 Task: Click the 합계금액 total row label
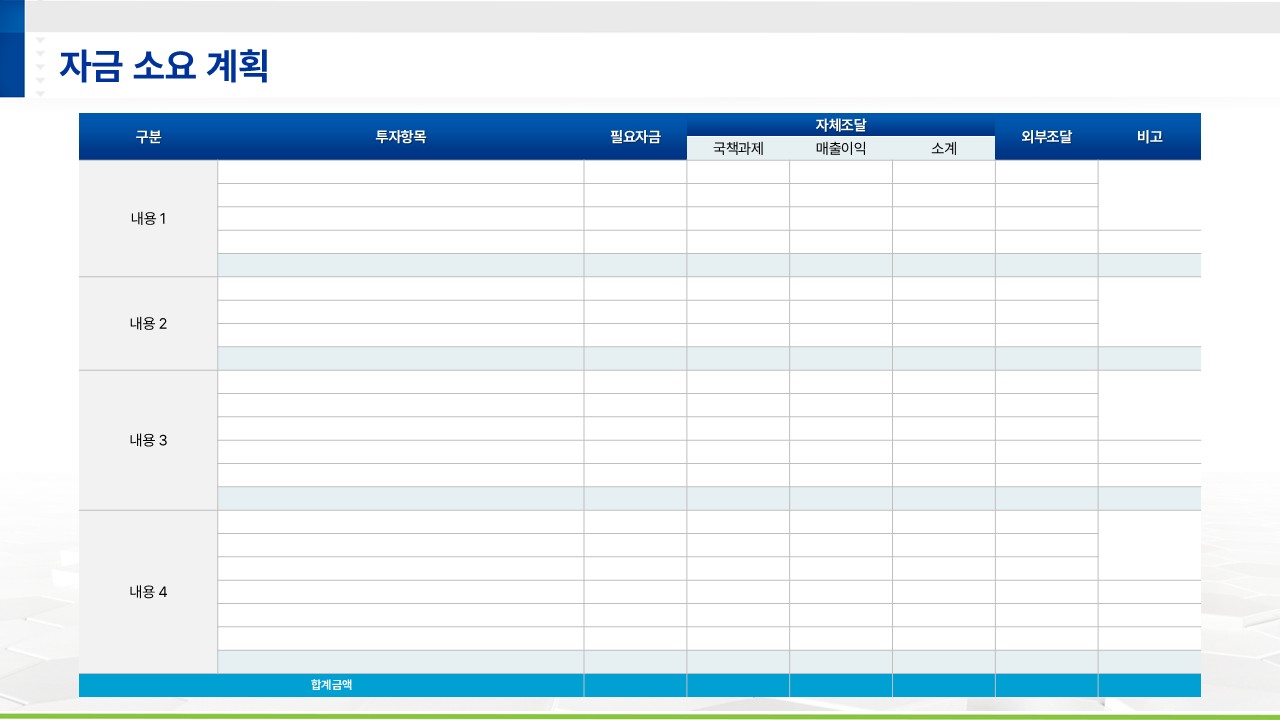pyautogui.click(x=331, y=685)
